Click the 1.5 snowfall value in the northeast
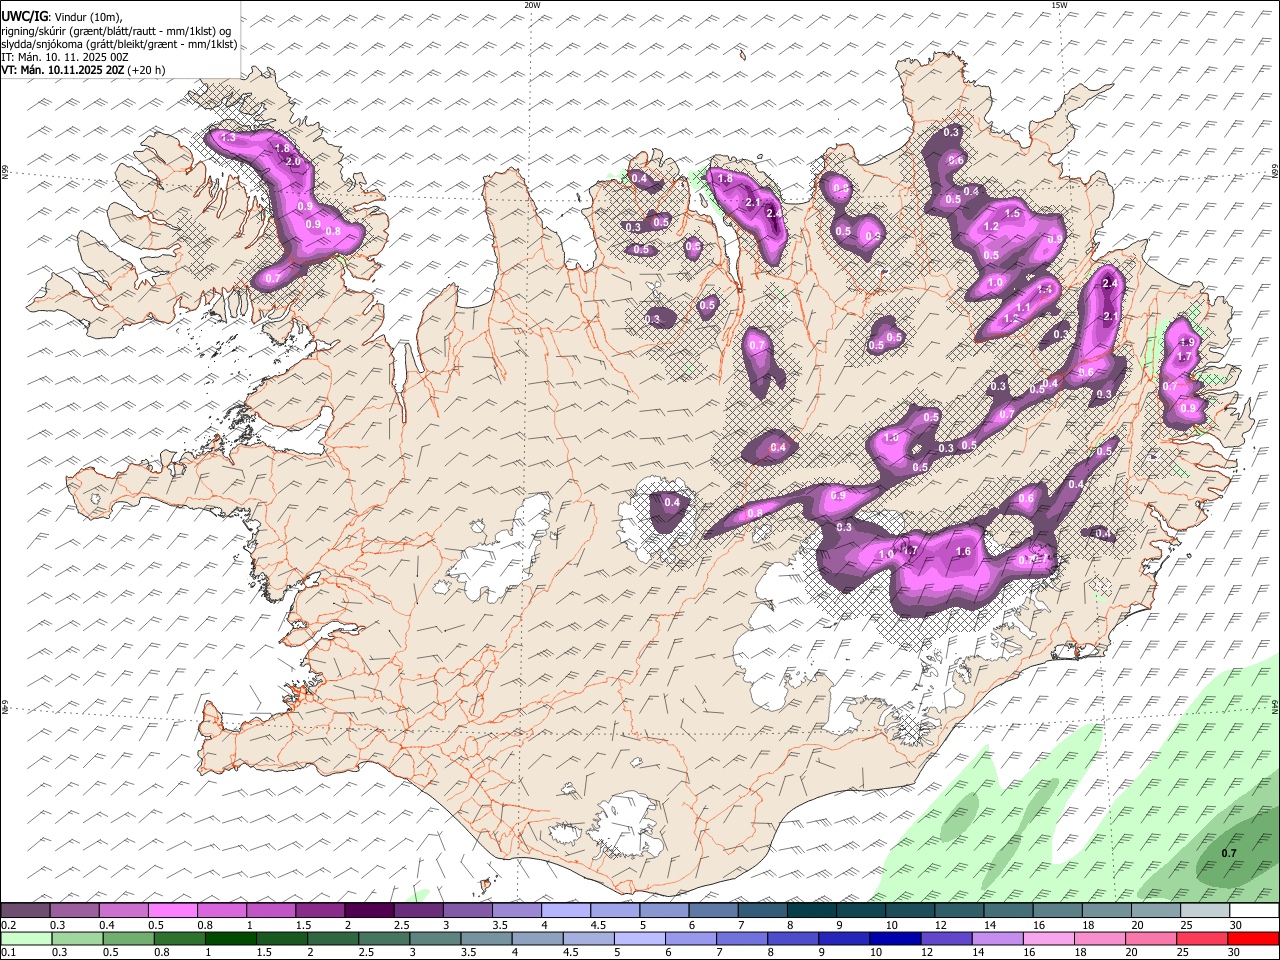The image size is (1280, 960). (1012, 213)
